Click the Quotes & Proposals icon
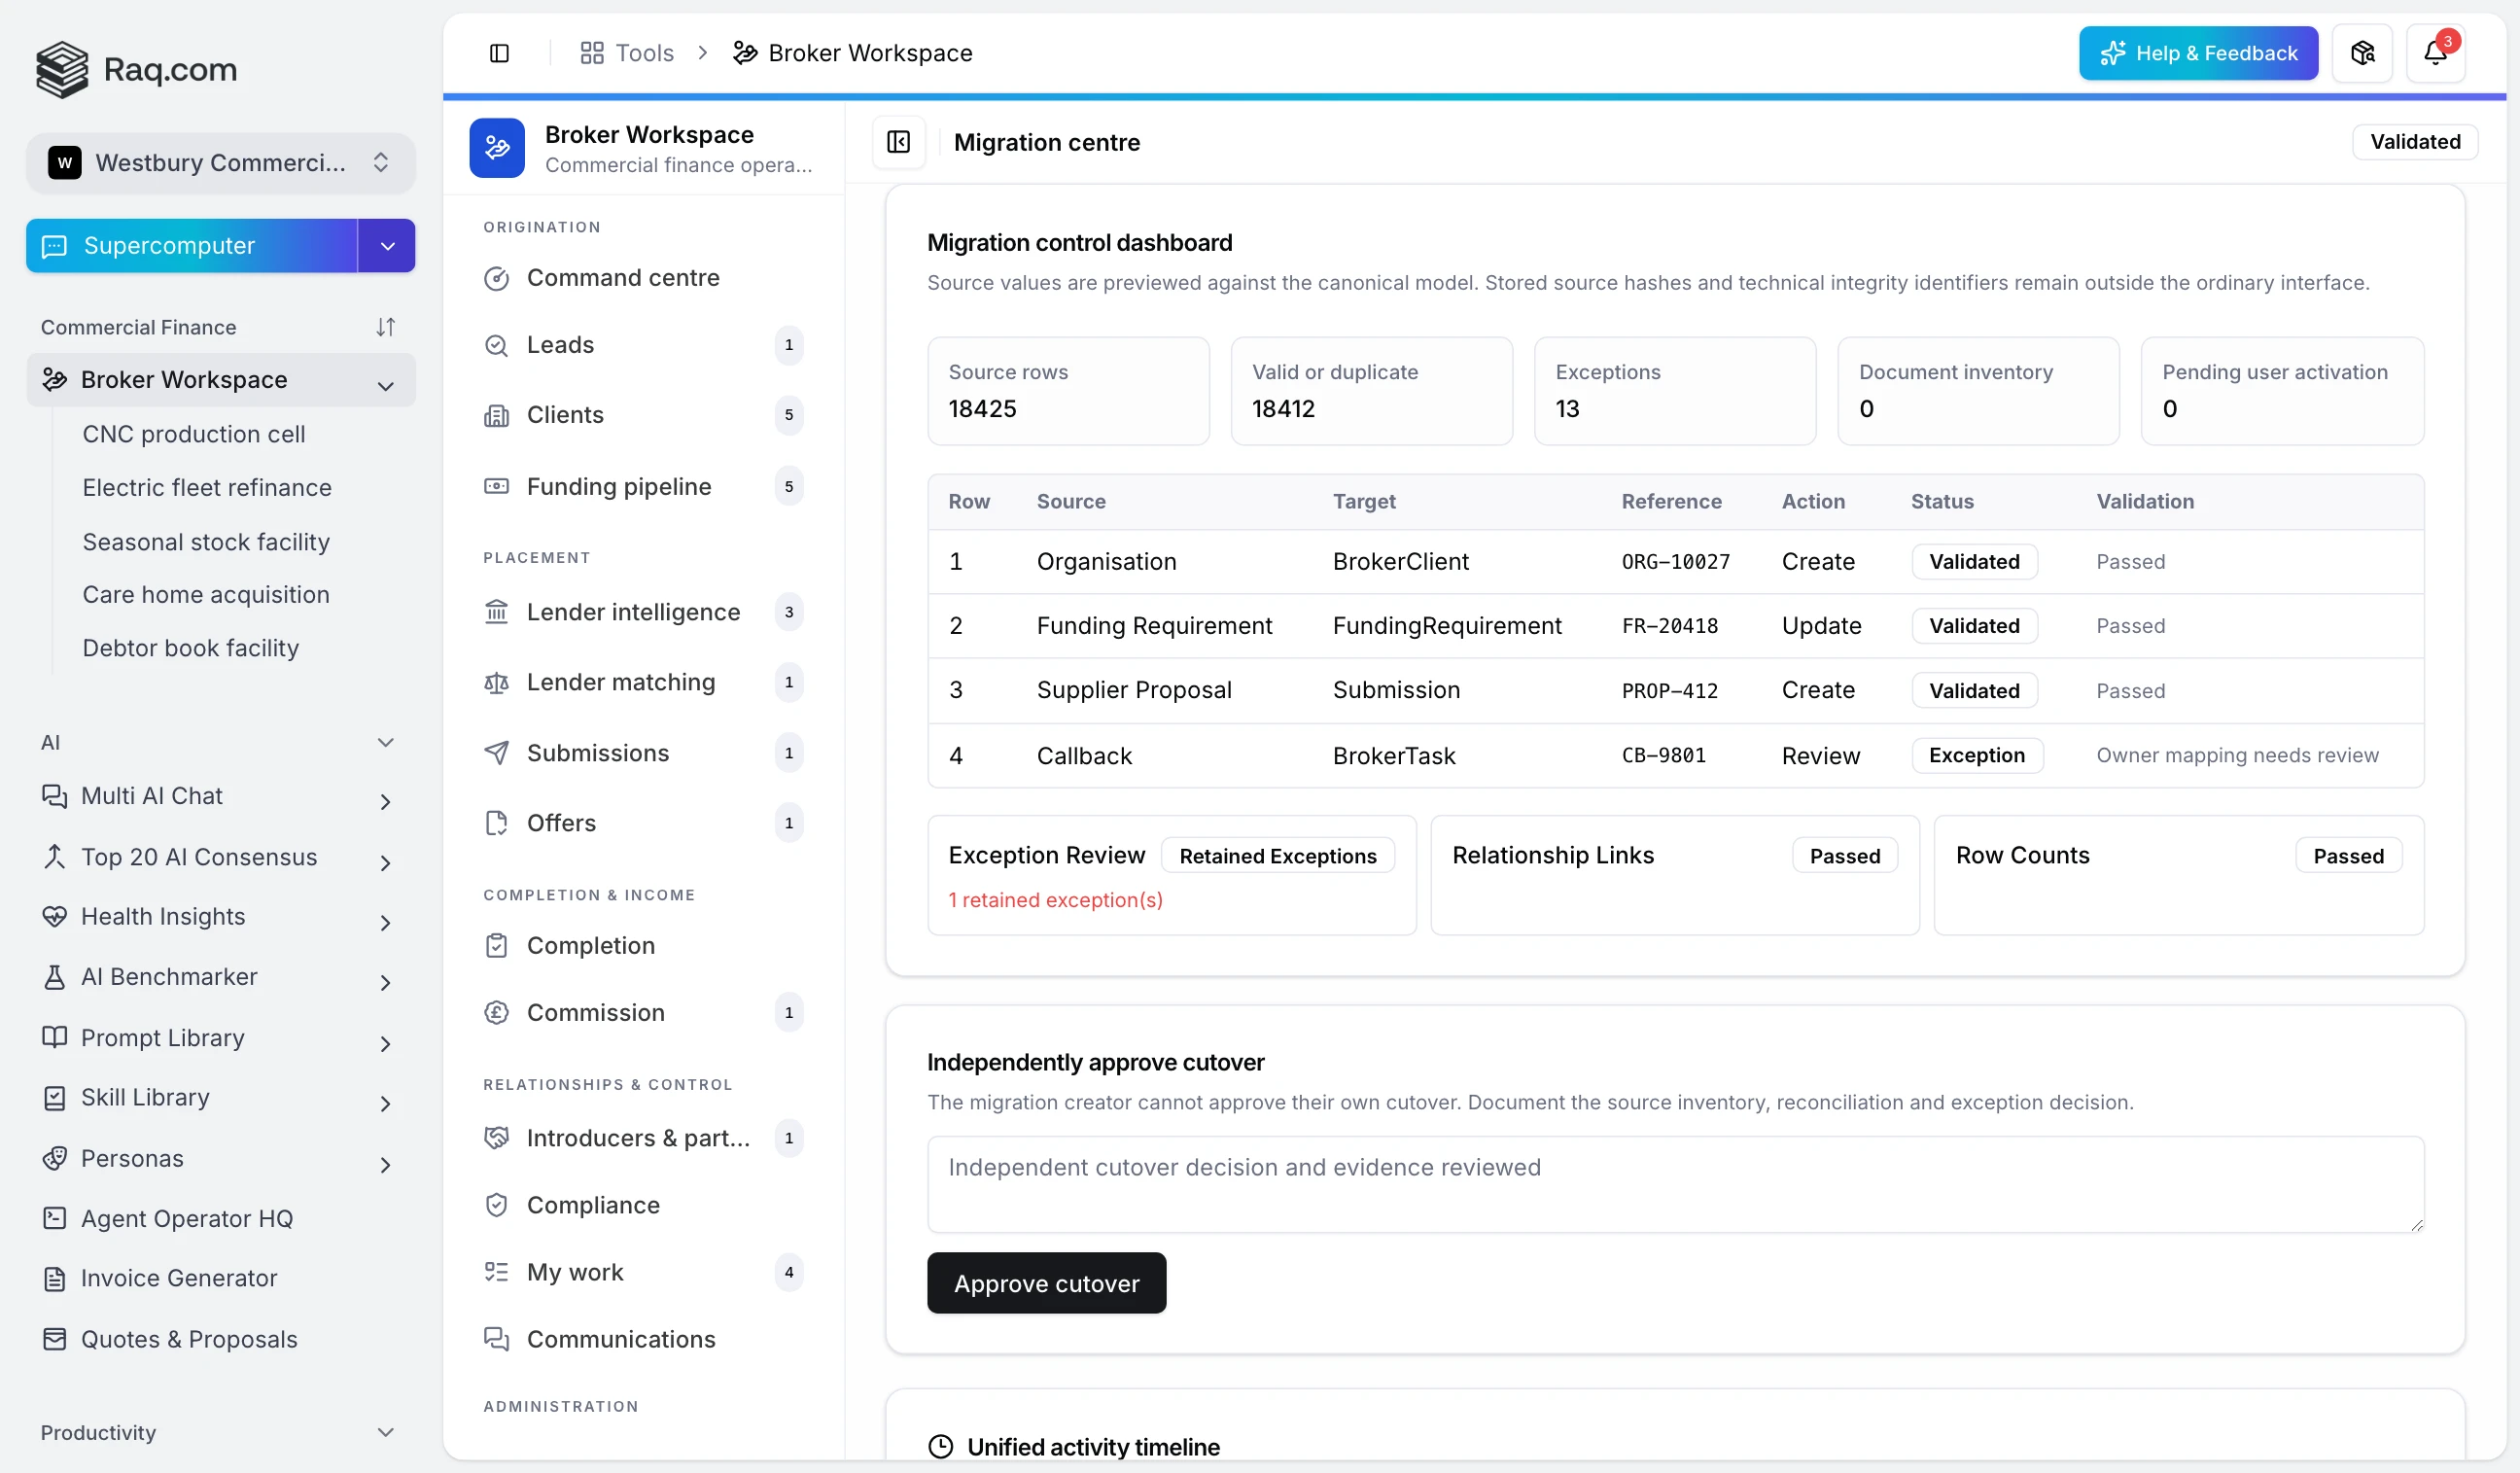The height and width of the screenshot is (1473, 2520). [x=54, y=1339]
